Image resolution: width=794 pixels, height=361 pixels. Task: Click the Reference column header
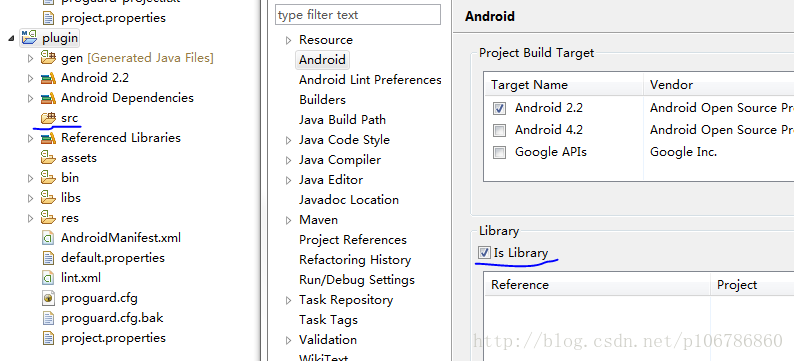pyautogui.click(x=597, y=285)
